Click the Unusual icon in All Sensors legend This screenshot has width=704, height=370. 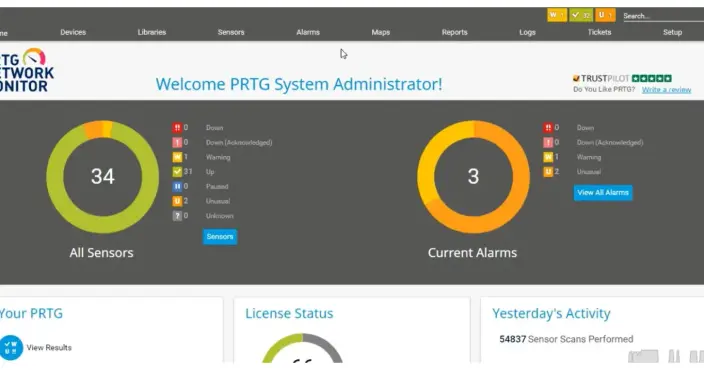tap(177, 201)
